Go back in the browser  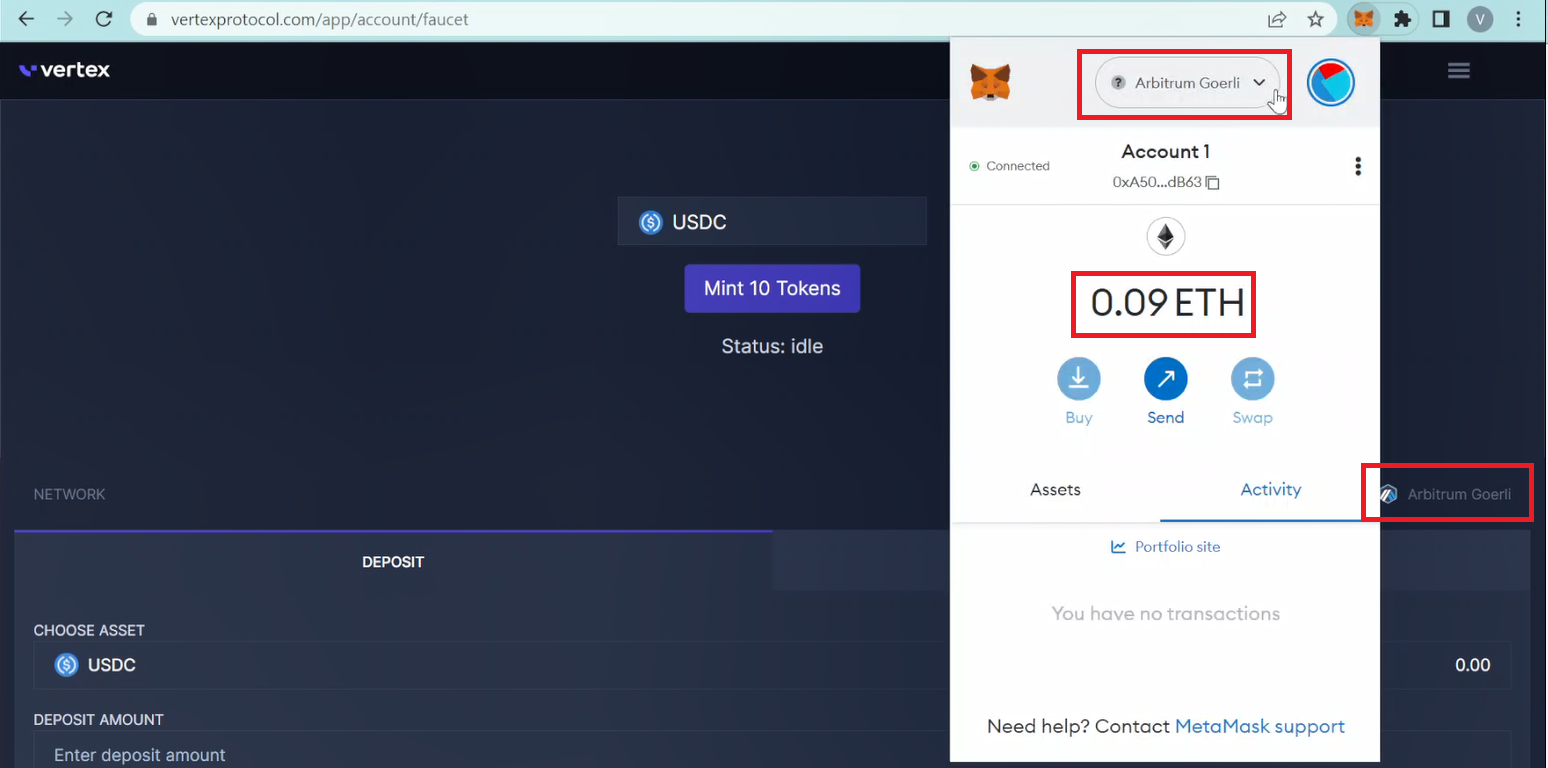pos(27,19)
